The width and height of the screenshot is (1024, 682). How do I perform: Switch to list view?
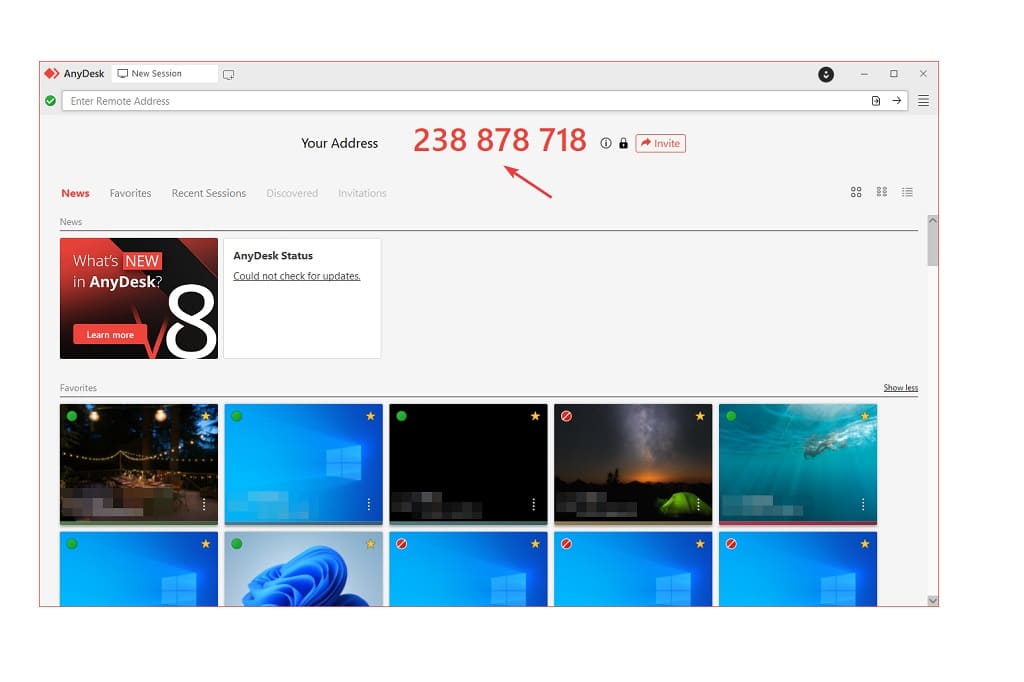[907, 192]
